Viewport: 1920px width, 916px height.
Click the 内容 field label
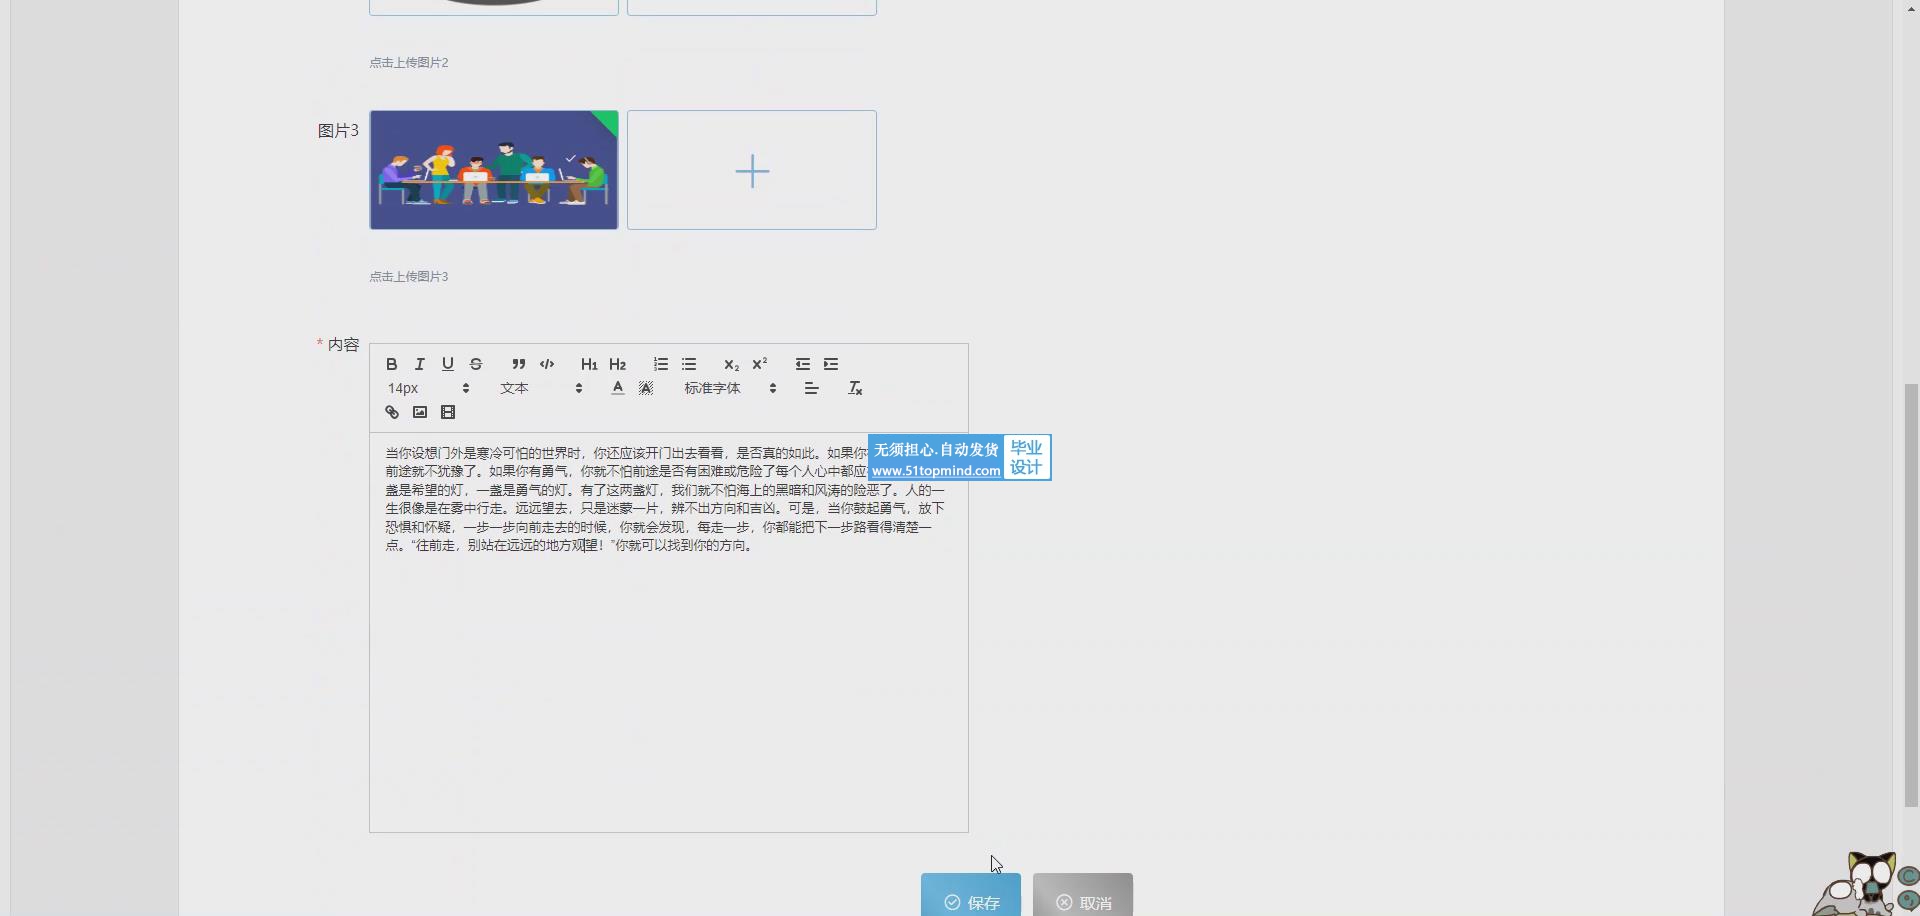tap(343, 345)
